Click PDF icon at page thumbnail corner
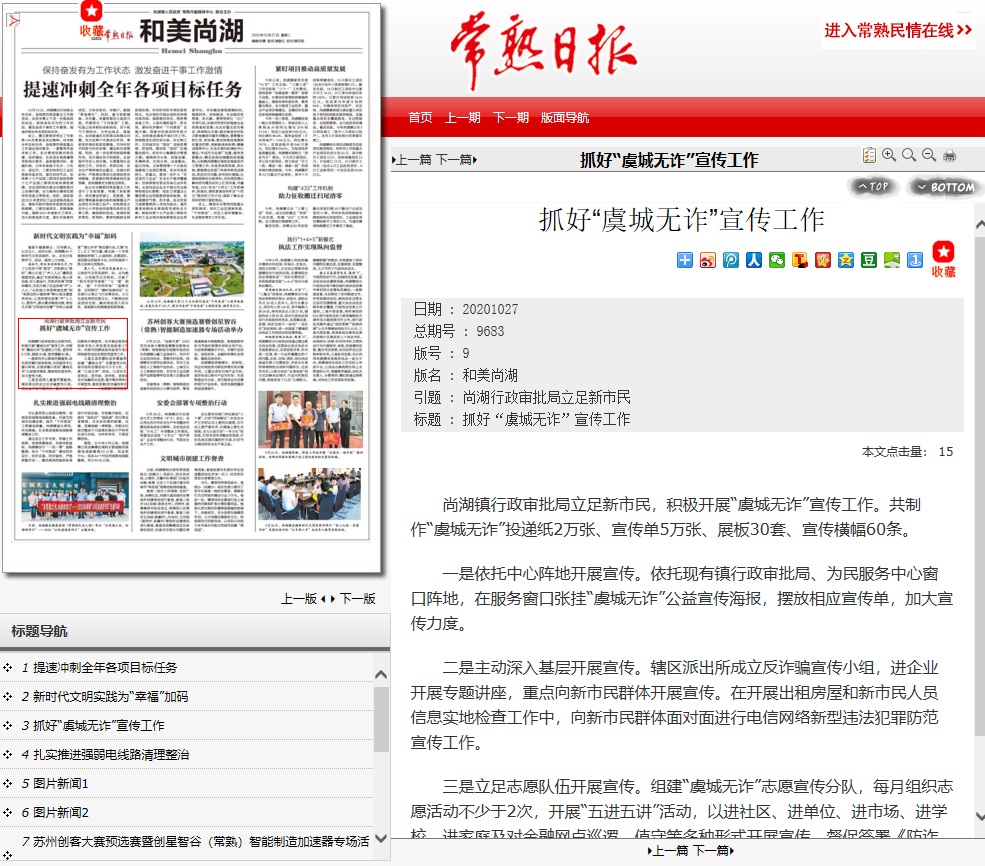Screen dimensions: 985x866 click(13, 20)
